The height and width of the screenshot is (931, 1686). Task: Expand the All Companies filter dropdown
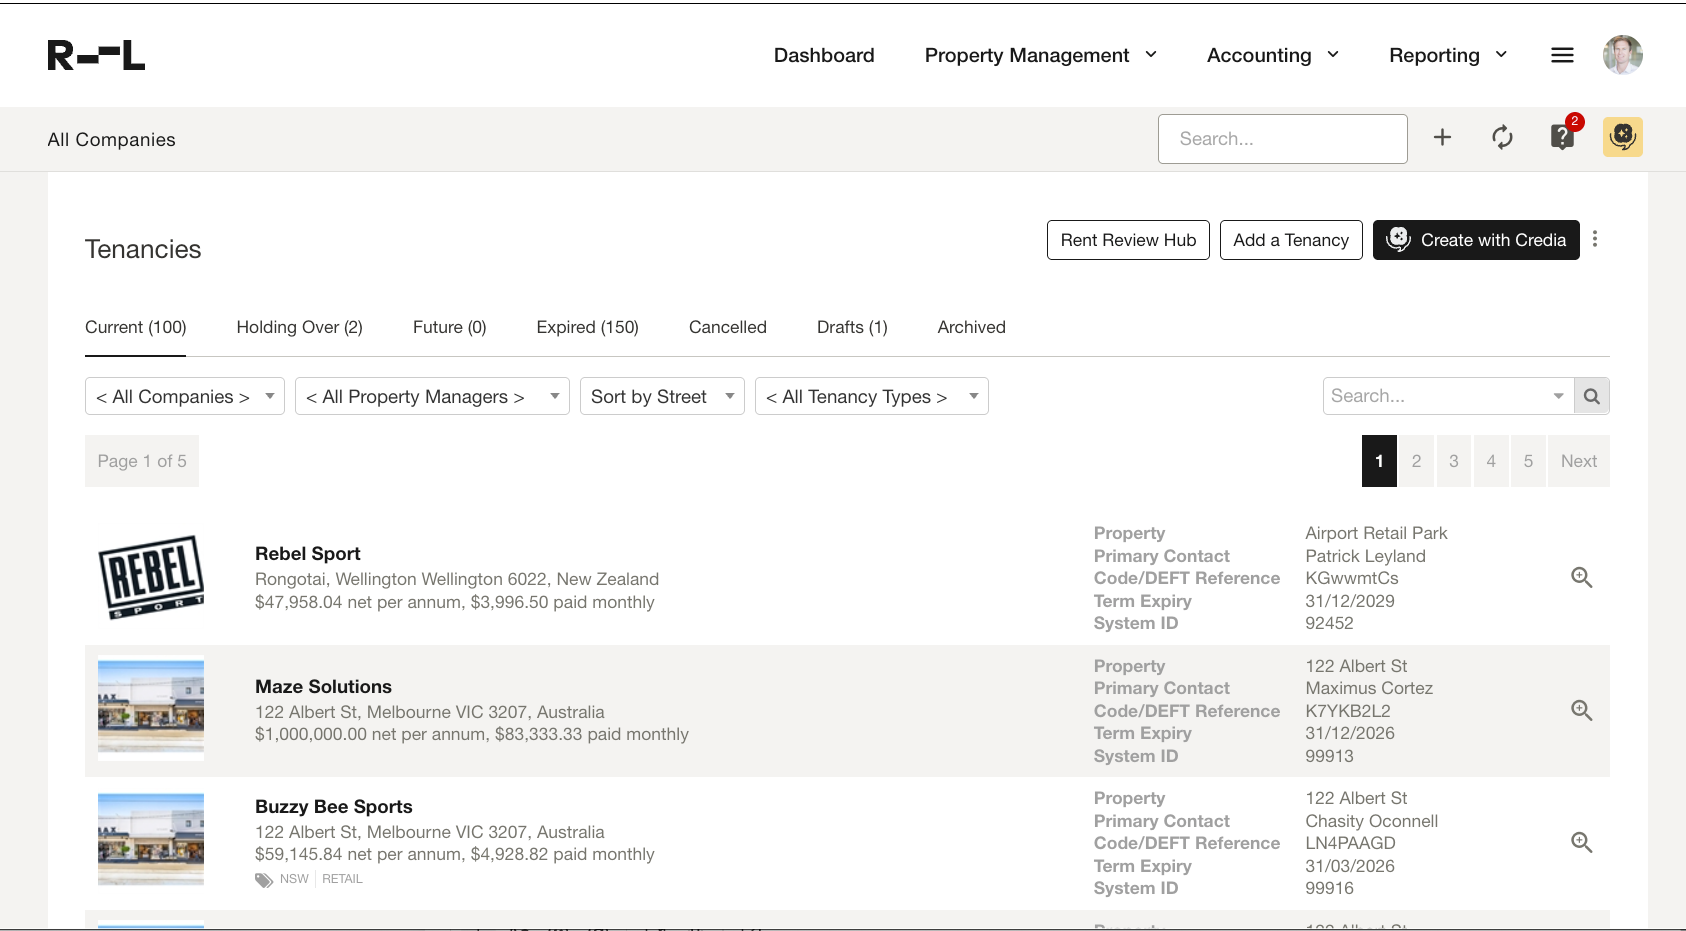pos(185,396)
